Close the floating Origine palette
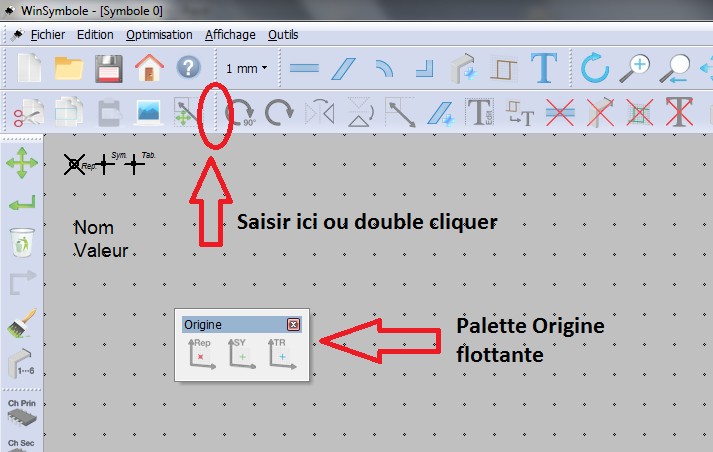The width and height of the screenshot is (713, 452). point(293,325)
